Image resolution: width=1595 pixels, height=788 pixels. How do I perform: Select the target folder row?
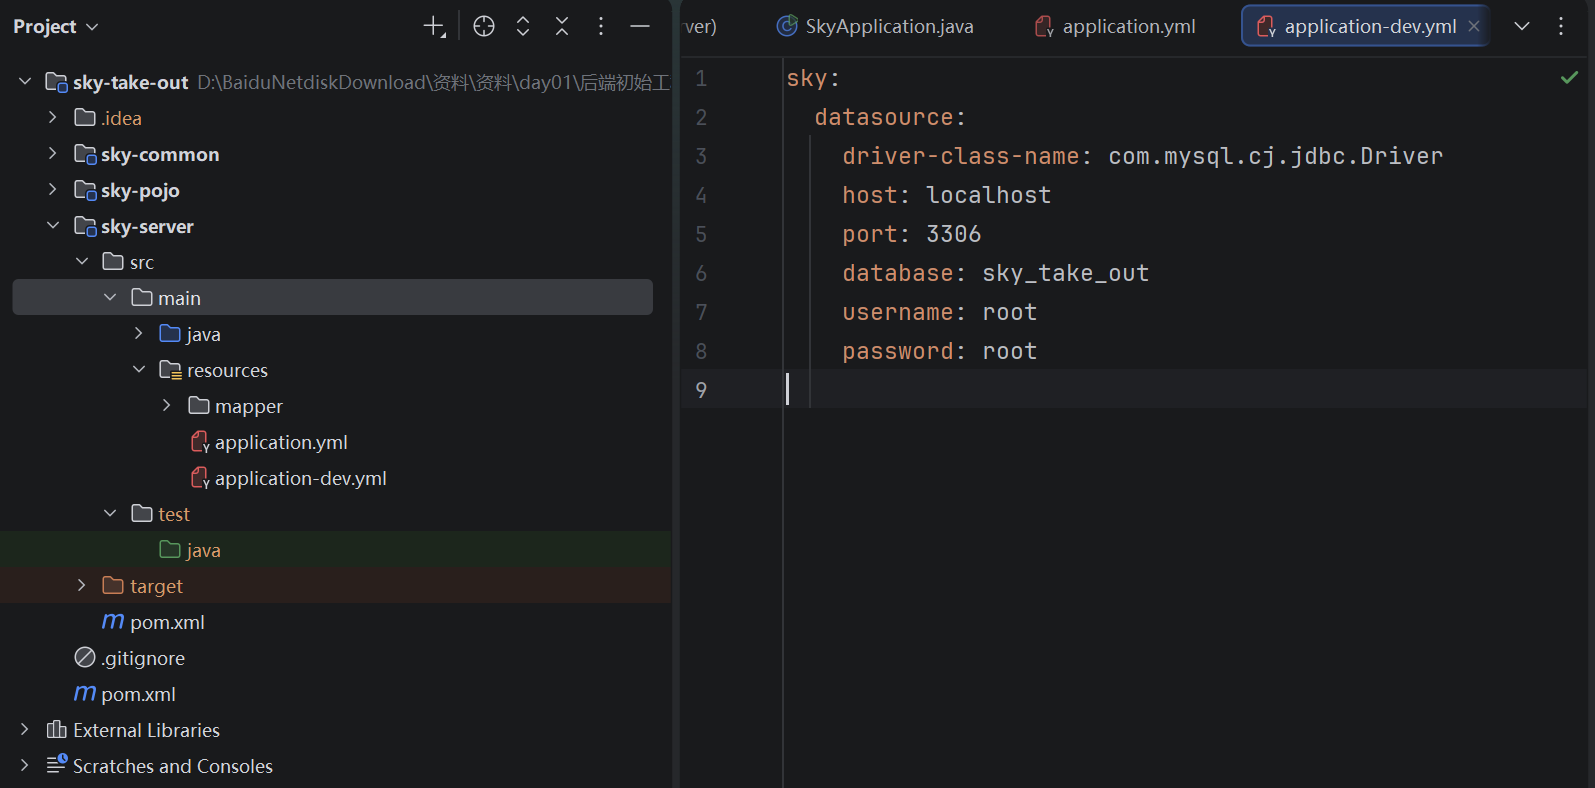click(x=336, y=585)
